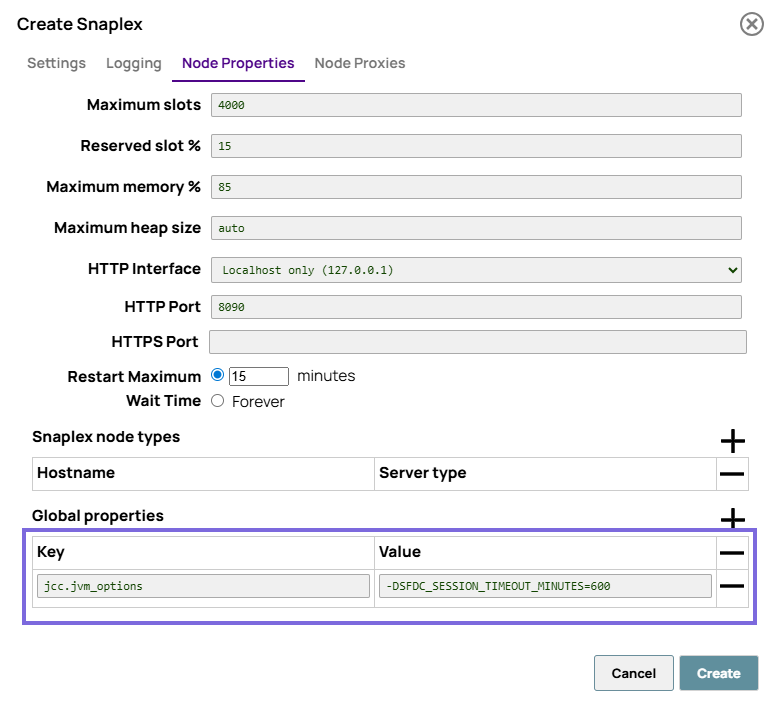Focus the Maximum memory % field
The height and width of the screenshot is (702, 783).
[476, 187]
